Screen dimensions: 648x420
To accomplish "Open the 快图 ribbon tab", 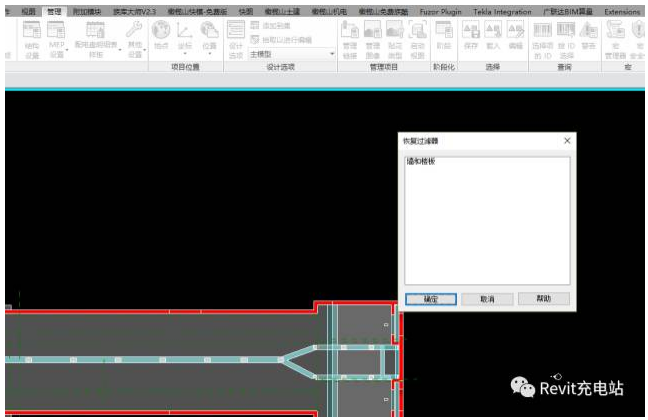I will (x=246, y=12).
